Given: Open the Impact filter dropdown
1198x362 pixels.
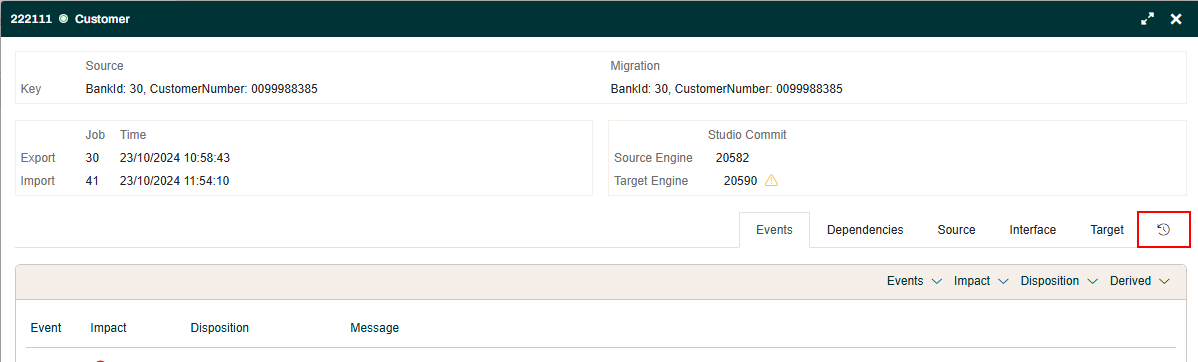Looking at the screenshot, I should (981, 281).
